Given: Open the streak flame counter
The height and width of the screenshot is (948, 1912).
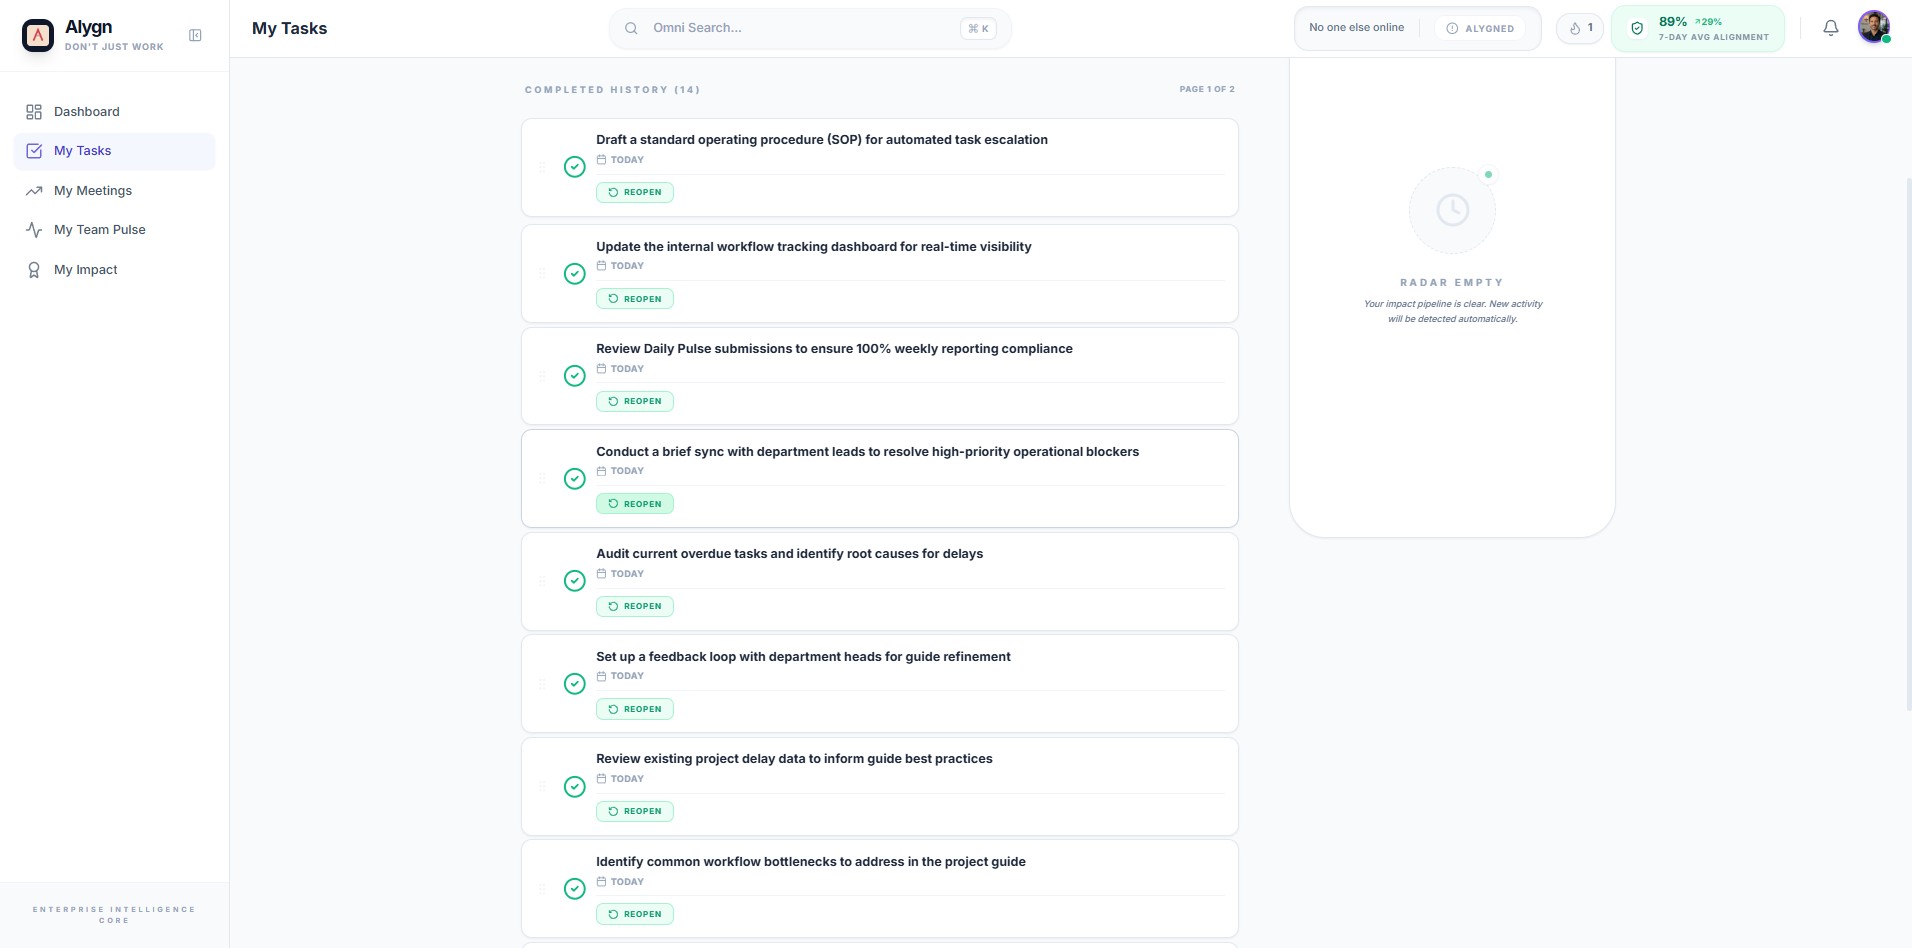Looking at the screenshot, I should 1580,28.
